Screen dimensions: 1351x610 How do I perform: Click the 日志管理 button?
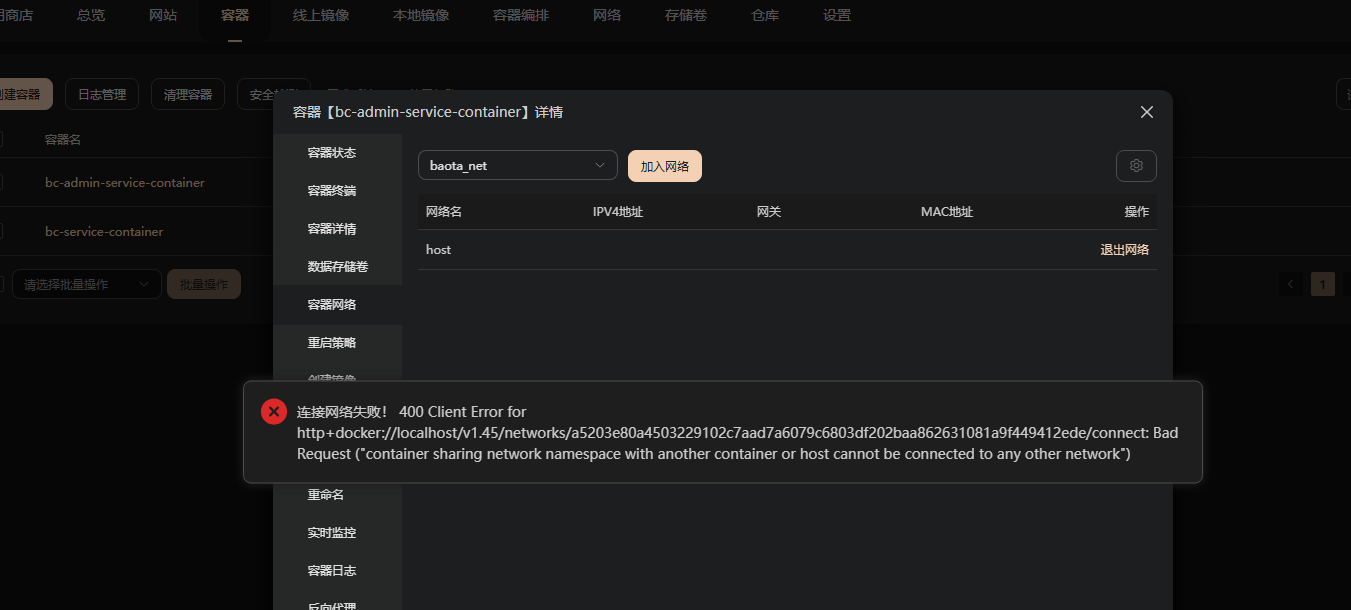click(x=102, y=95)
